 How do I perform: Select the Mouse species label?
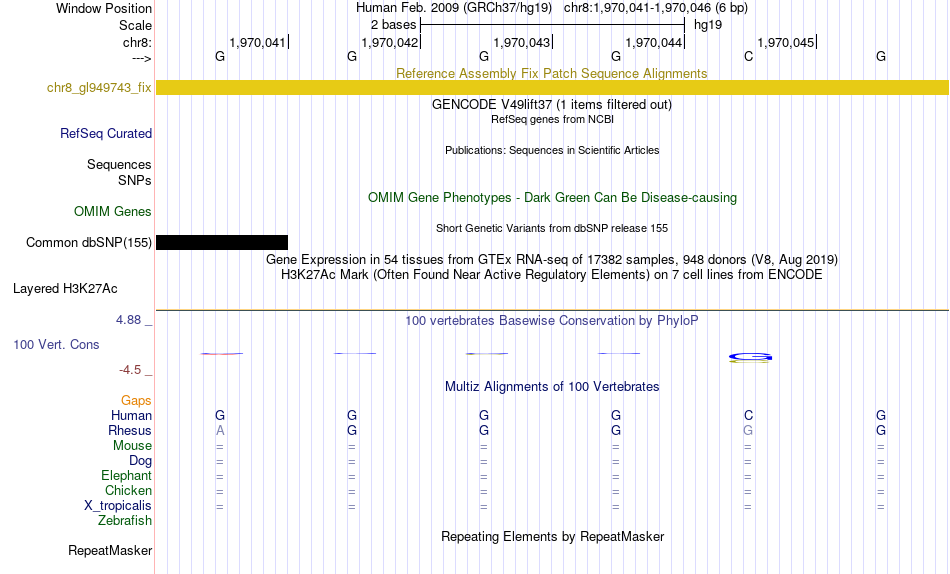[133, 446]
